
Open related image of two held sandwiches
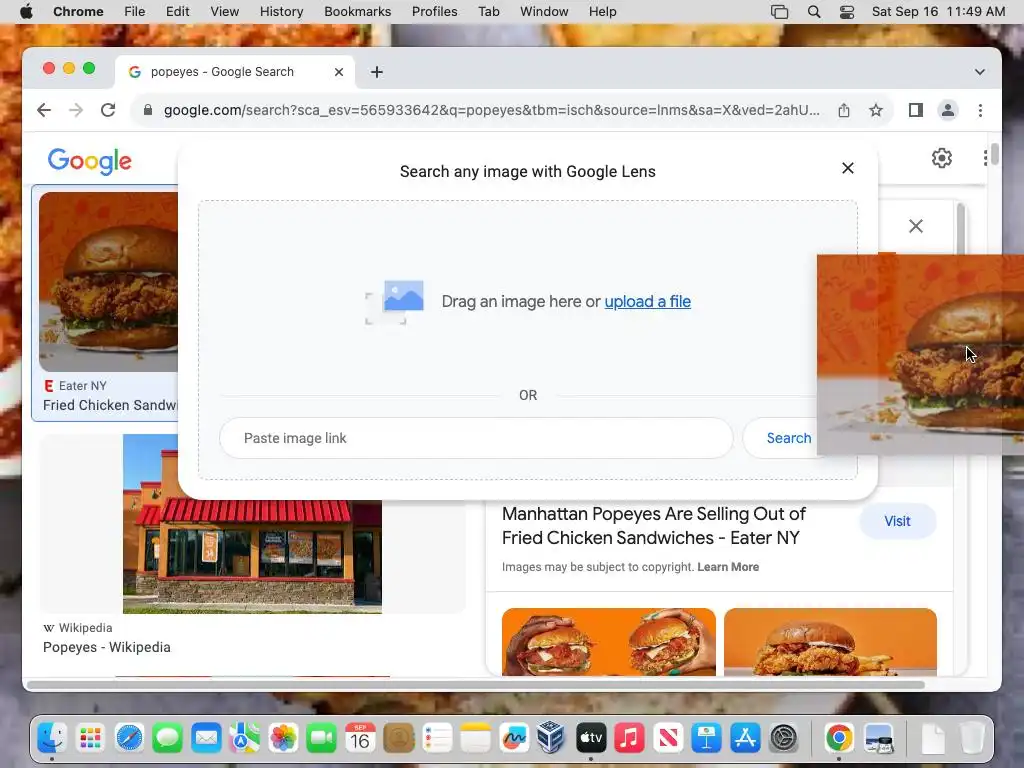609,642
